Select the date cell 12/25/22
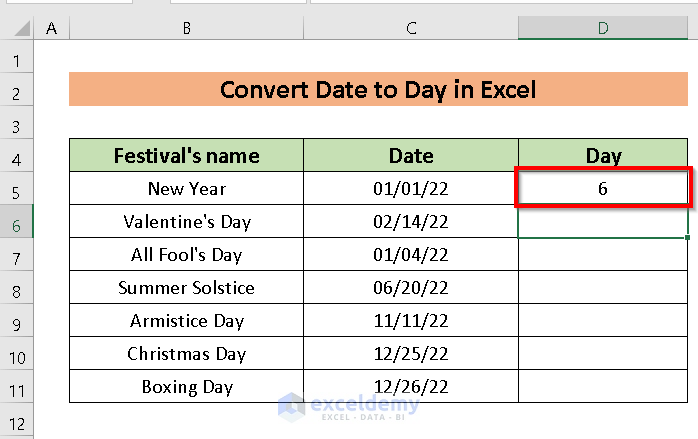 point(411,354)
